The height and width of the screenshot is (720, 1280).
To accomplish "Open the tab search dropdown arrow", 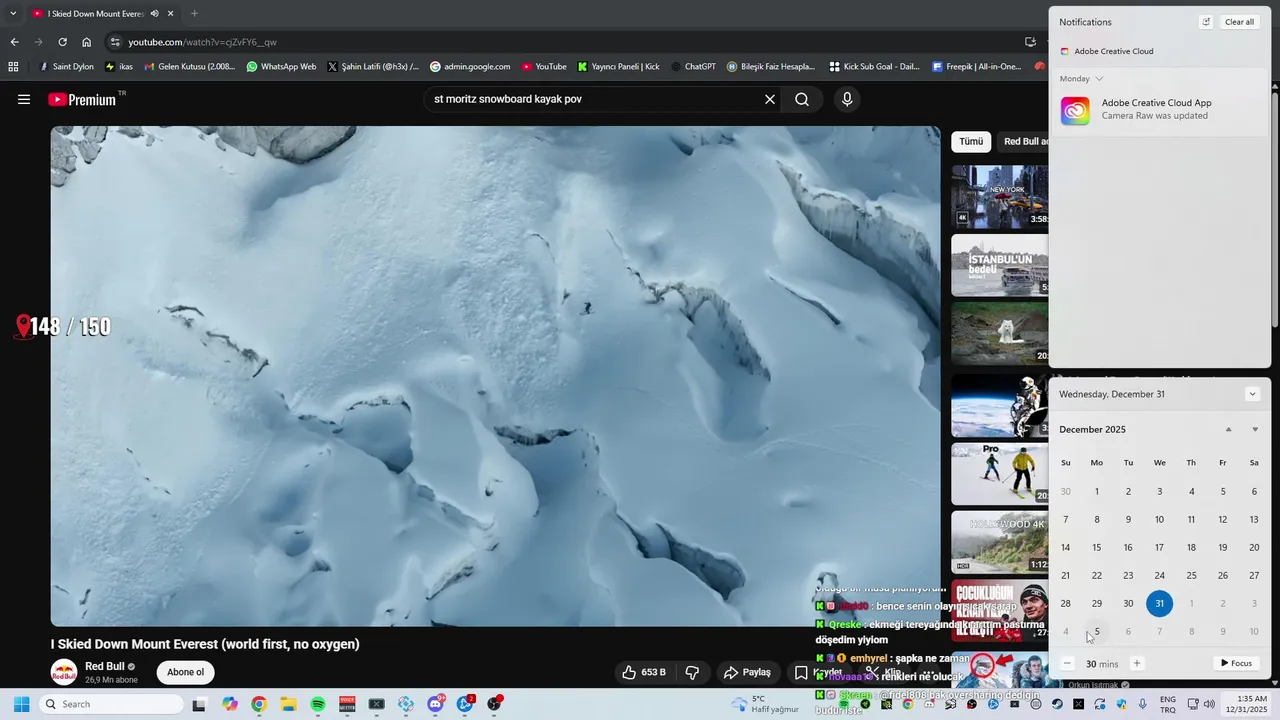I will click(x=13, y=14).
